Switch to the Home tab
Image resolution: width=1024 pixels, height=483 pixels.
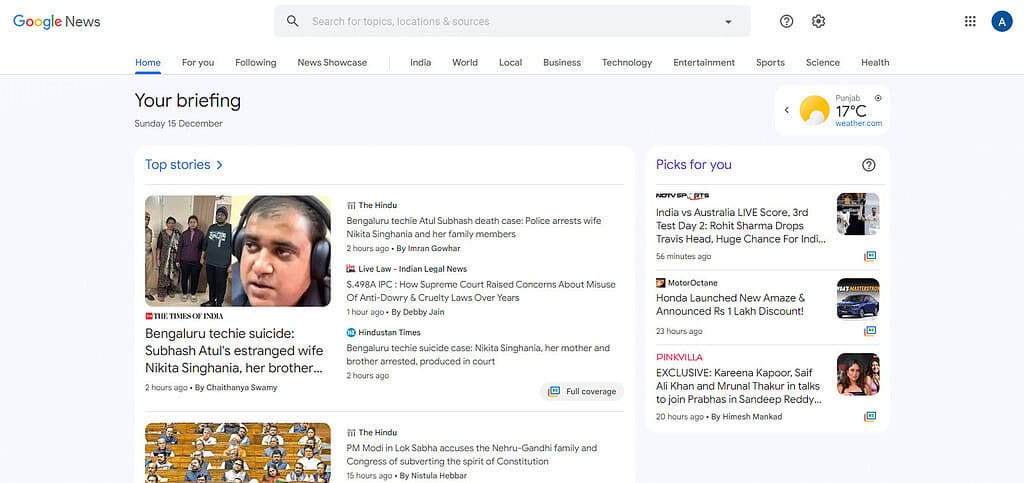tap(148, 63)
